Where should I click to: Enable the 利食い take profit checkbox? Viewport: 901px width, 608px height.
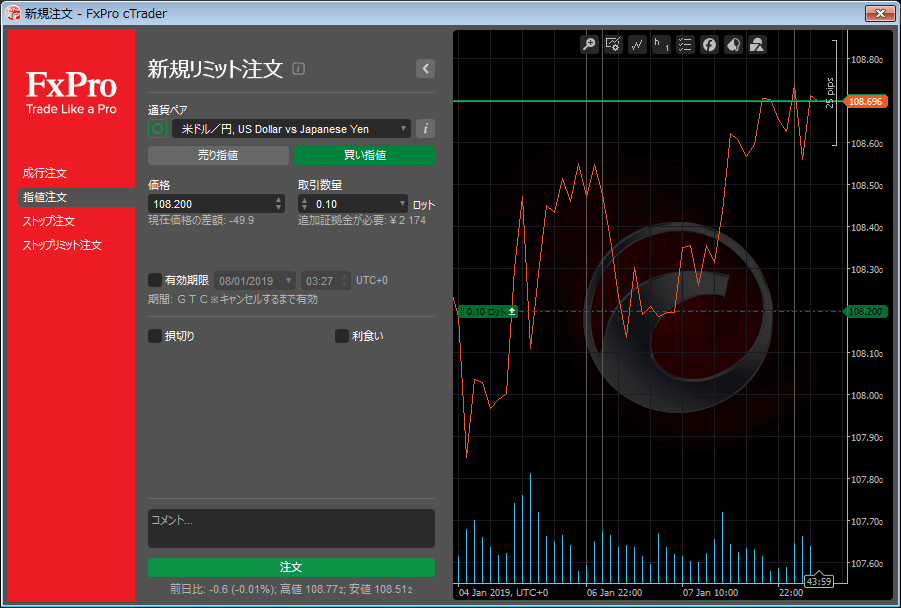(342, 336)
